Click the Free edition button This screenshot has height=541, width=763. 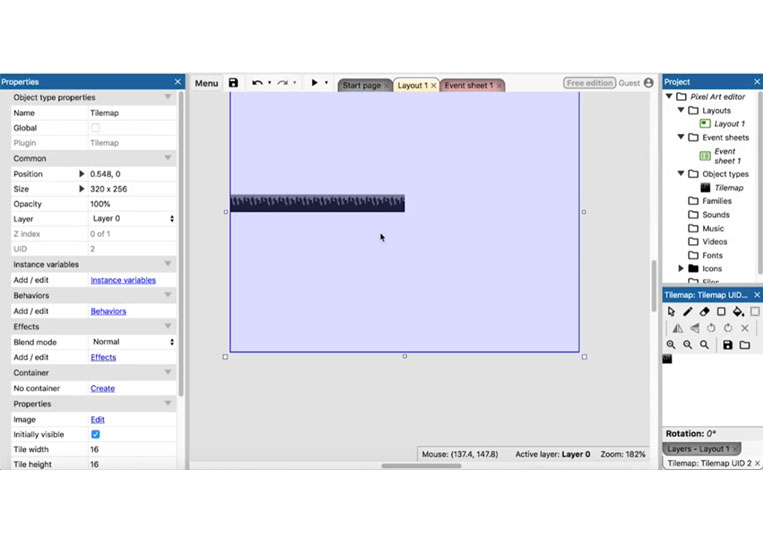[x=589, y=83]
